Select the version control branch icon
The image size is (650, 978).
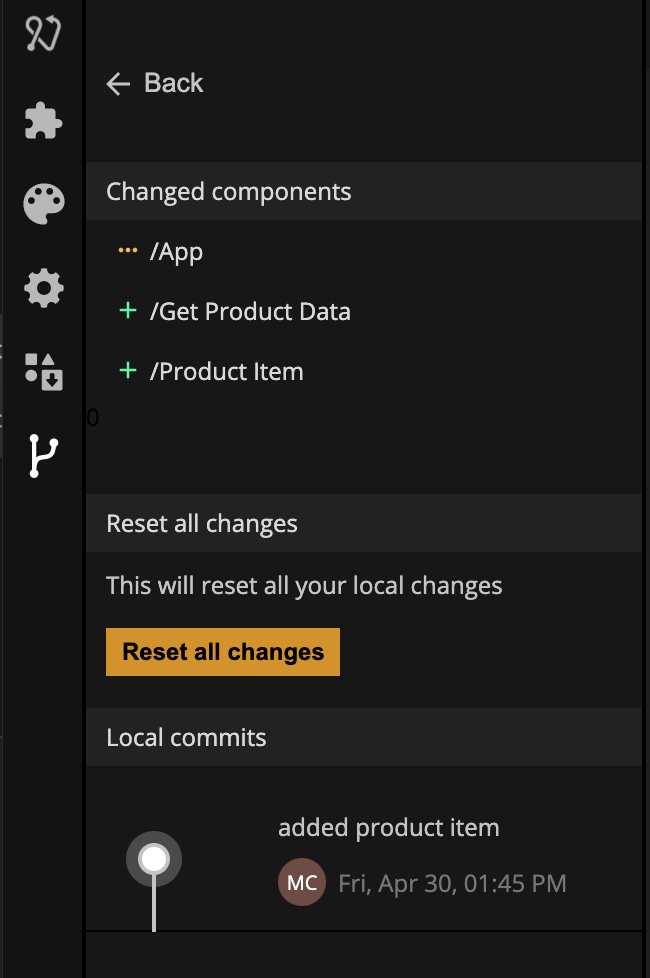click(44, 456)
